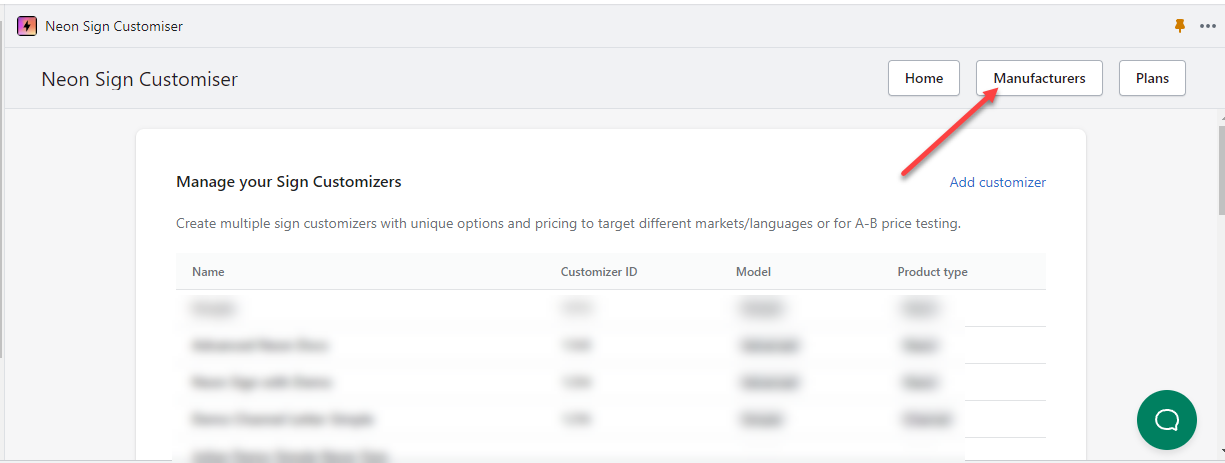Go to the Home page
Viewport: 1225px width, 463px height.
pyautogui.click(x=923, y=78)
